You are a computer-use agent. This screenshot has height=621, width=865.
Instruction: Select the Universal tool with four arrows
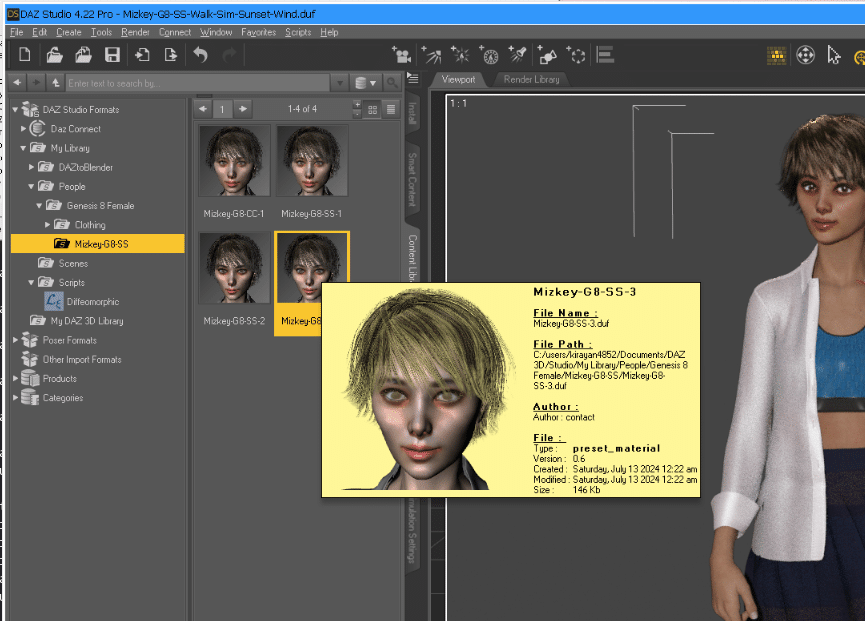(x=805, y=55)
